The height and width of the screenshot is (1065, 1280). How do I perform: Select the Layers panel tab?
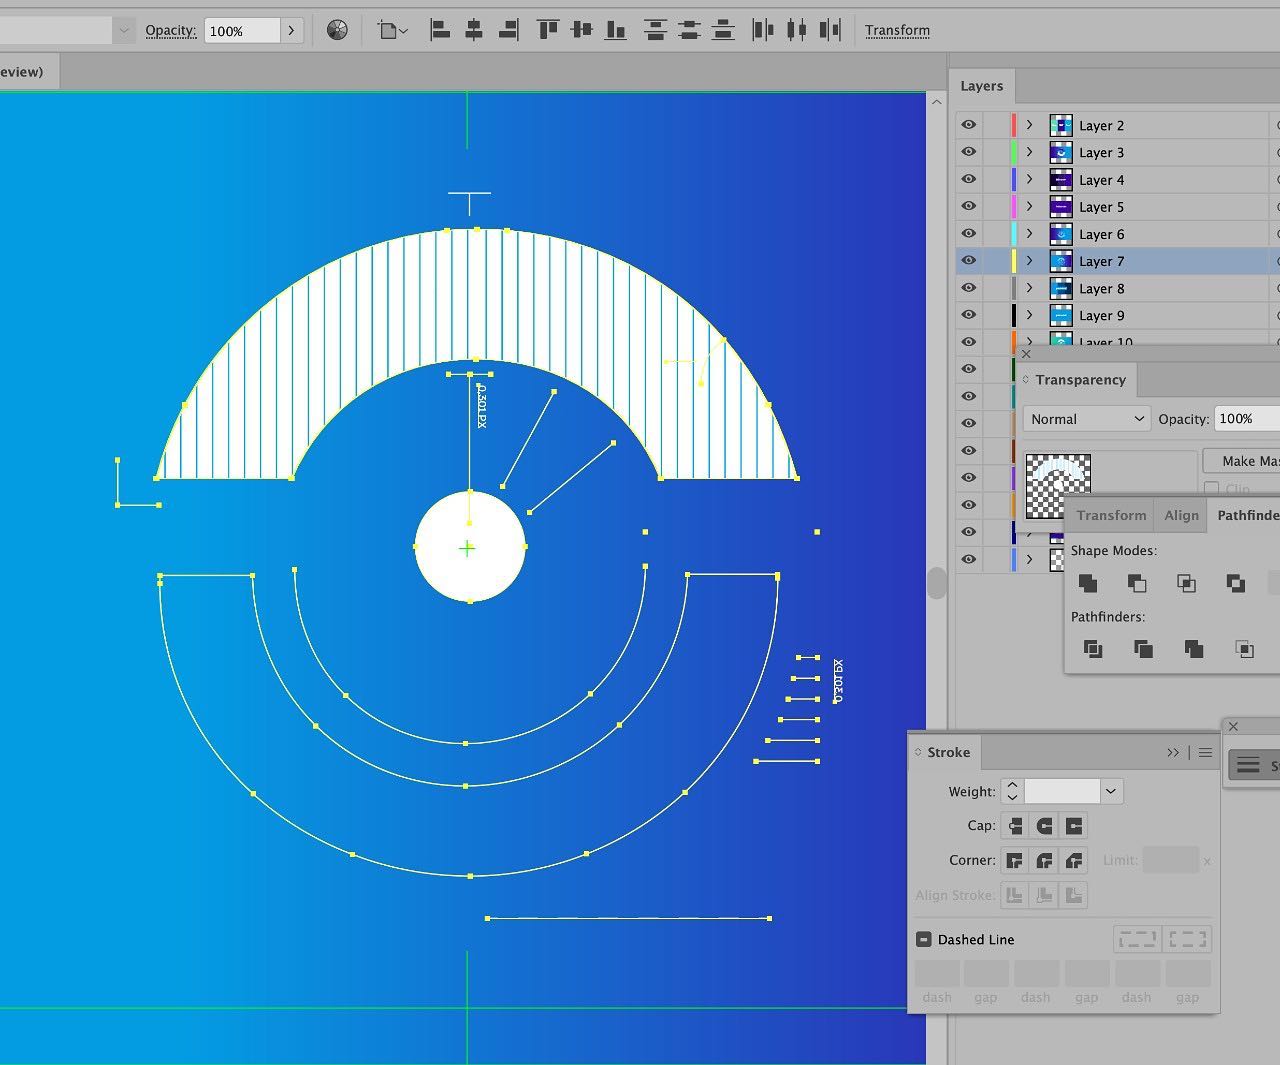(x=982, y=86)
